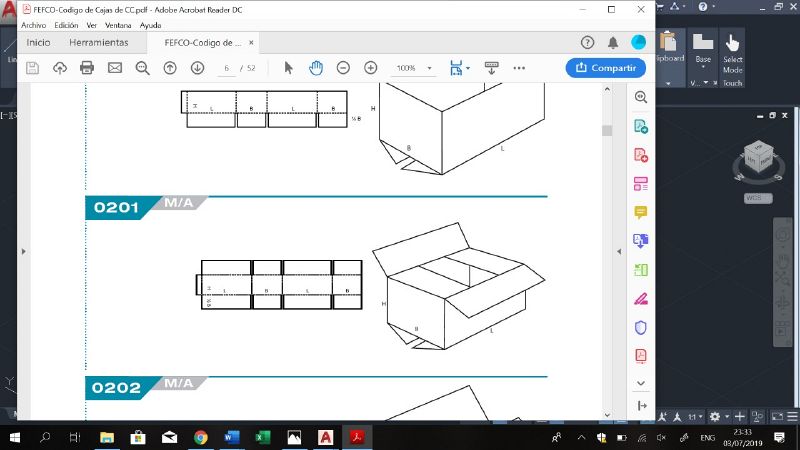Screen dimensions: 800x450
Task: Open the Action Center notification icon
Action: tap(779, 437)
